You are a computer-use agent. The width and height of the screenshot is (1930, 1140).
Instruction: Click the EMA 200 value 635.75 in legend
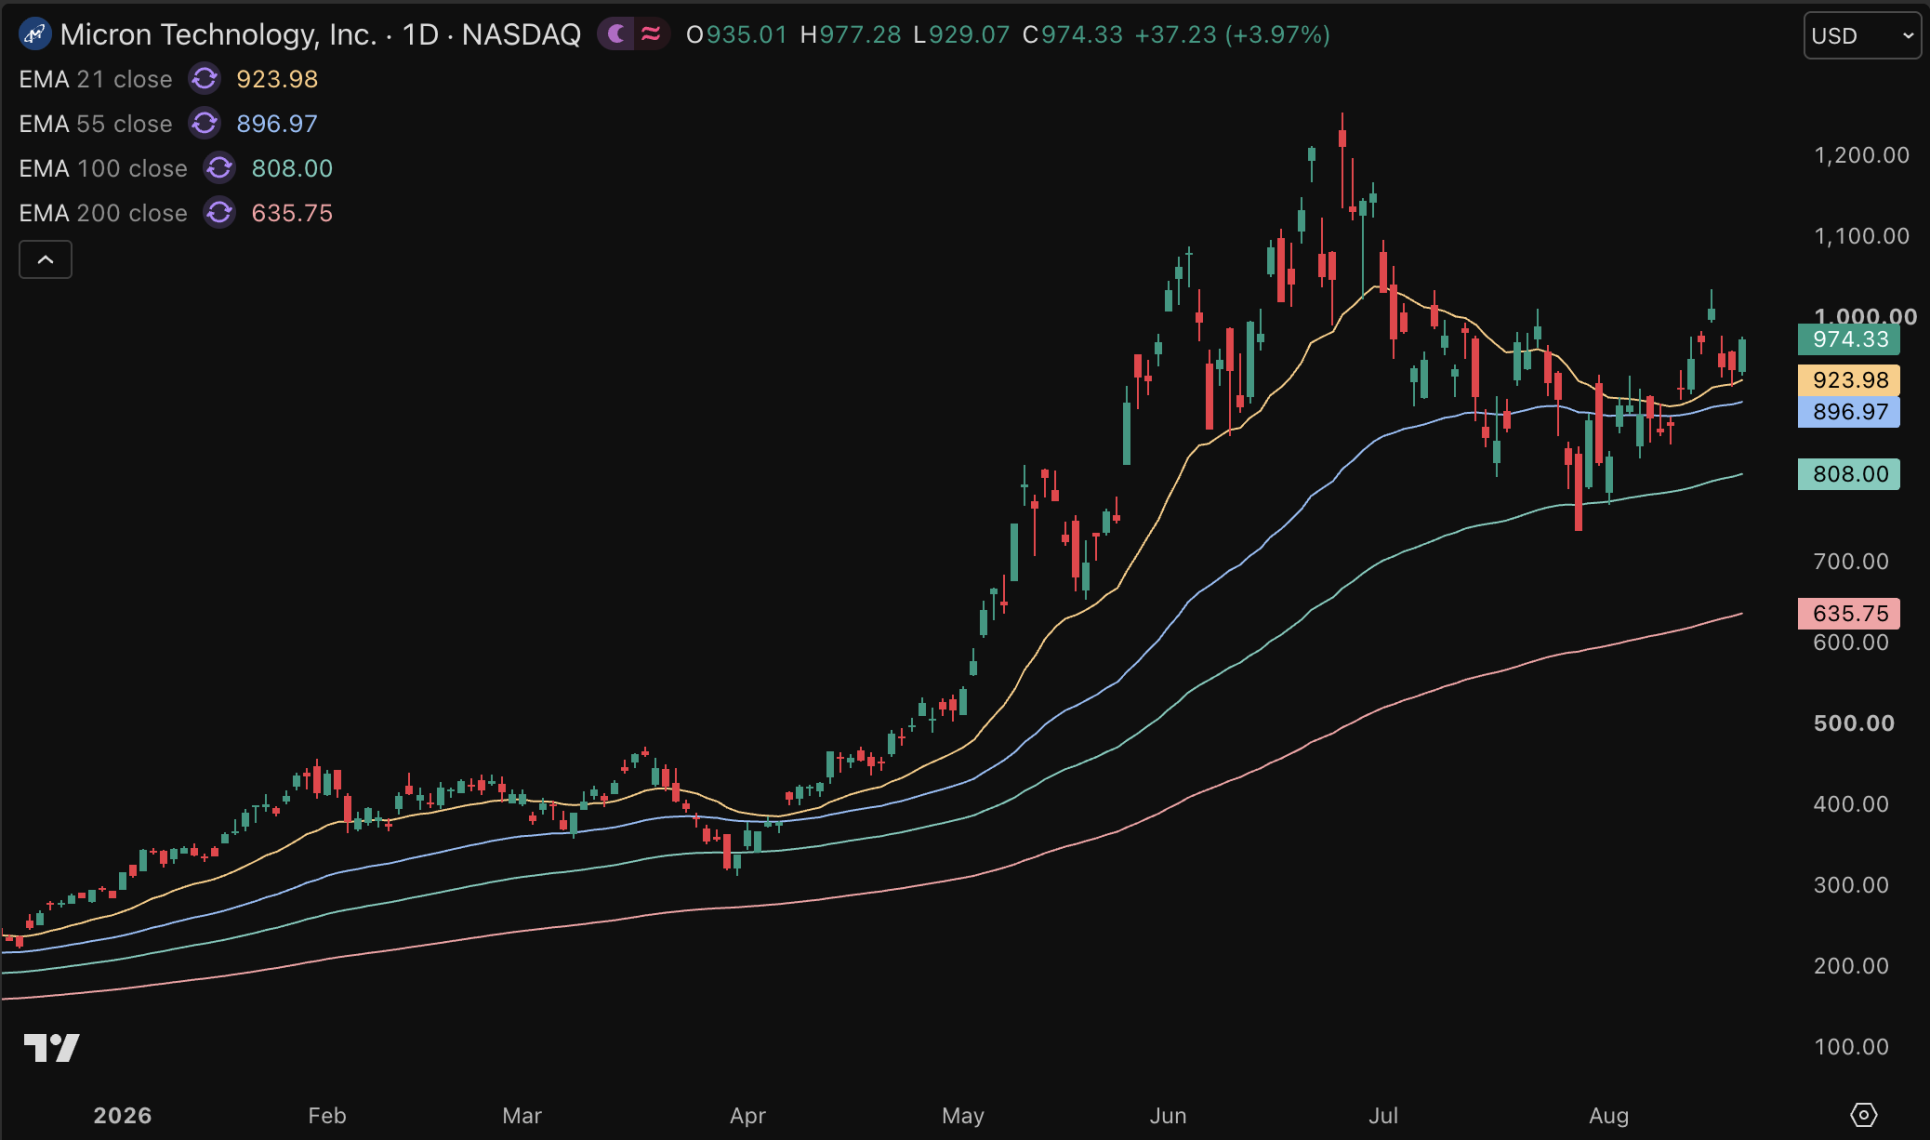coord(292,213)
